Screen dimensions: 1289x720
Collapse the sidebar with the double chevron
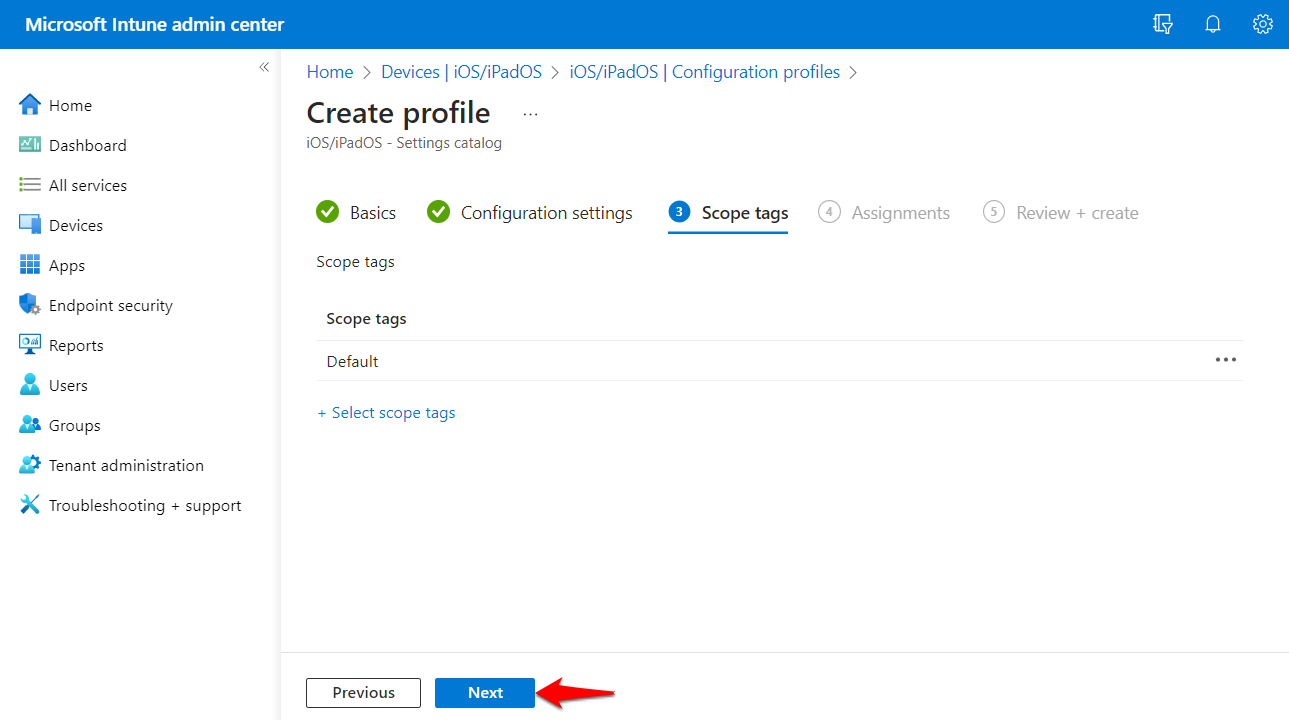[264, 67]
